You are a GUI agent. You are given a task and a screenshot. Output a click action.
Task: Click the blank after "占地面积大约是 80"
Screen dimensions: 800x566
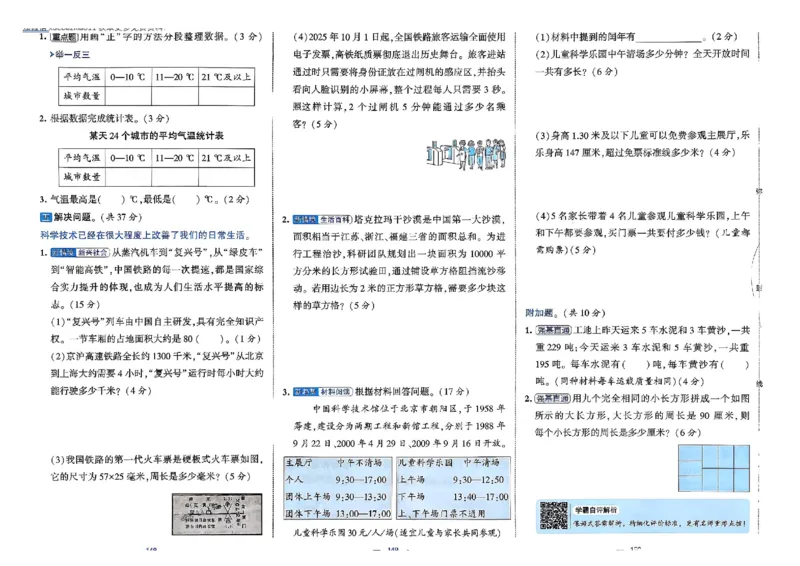tap(210, 338)
